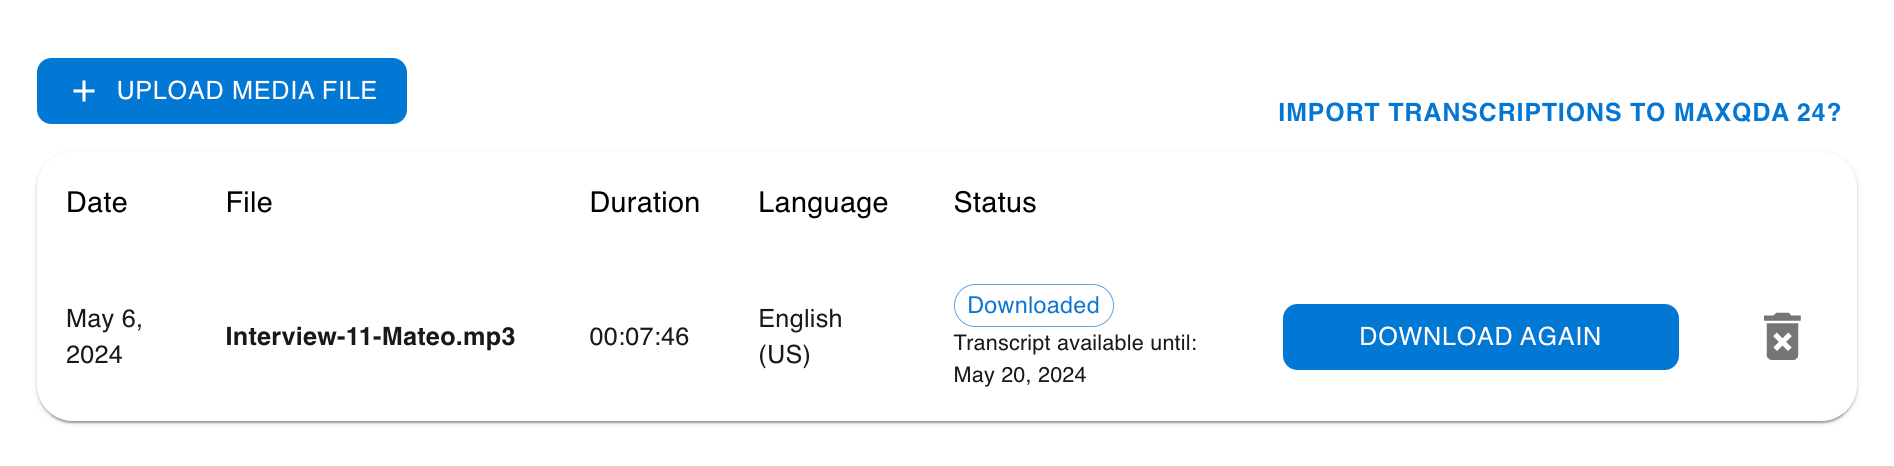This screenshot has width=1894, height=466.
Task: Click the File column header
Action: 249,202
